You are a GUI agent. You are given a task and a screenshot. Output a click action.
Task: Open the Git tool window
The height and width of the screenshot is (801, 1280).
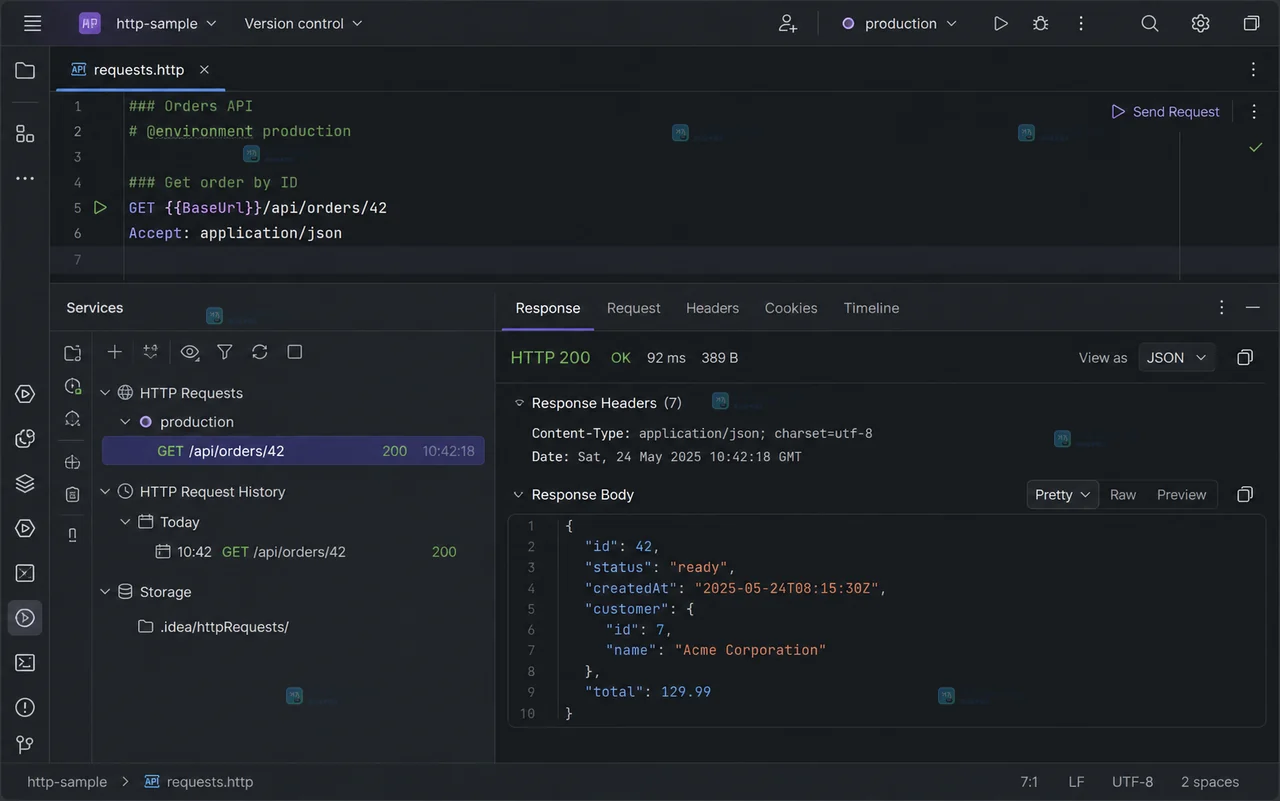pos(25,744)
